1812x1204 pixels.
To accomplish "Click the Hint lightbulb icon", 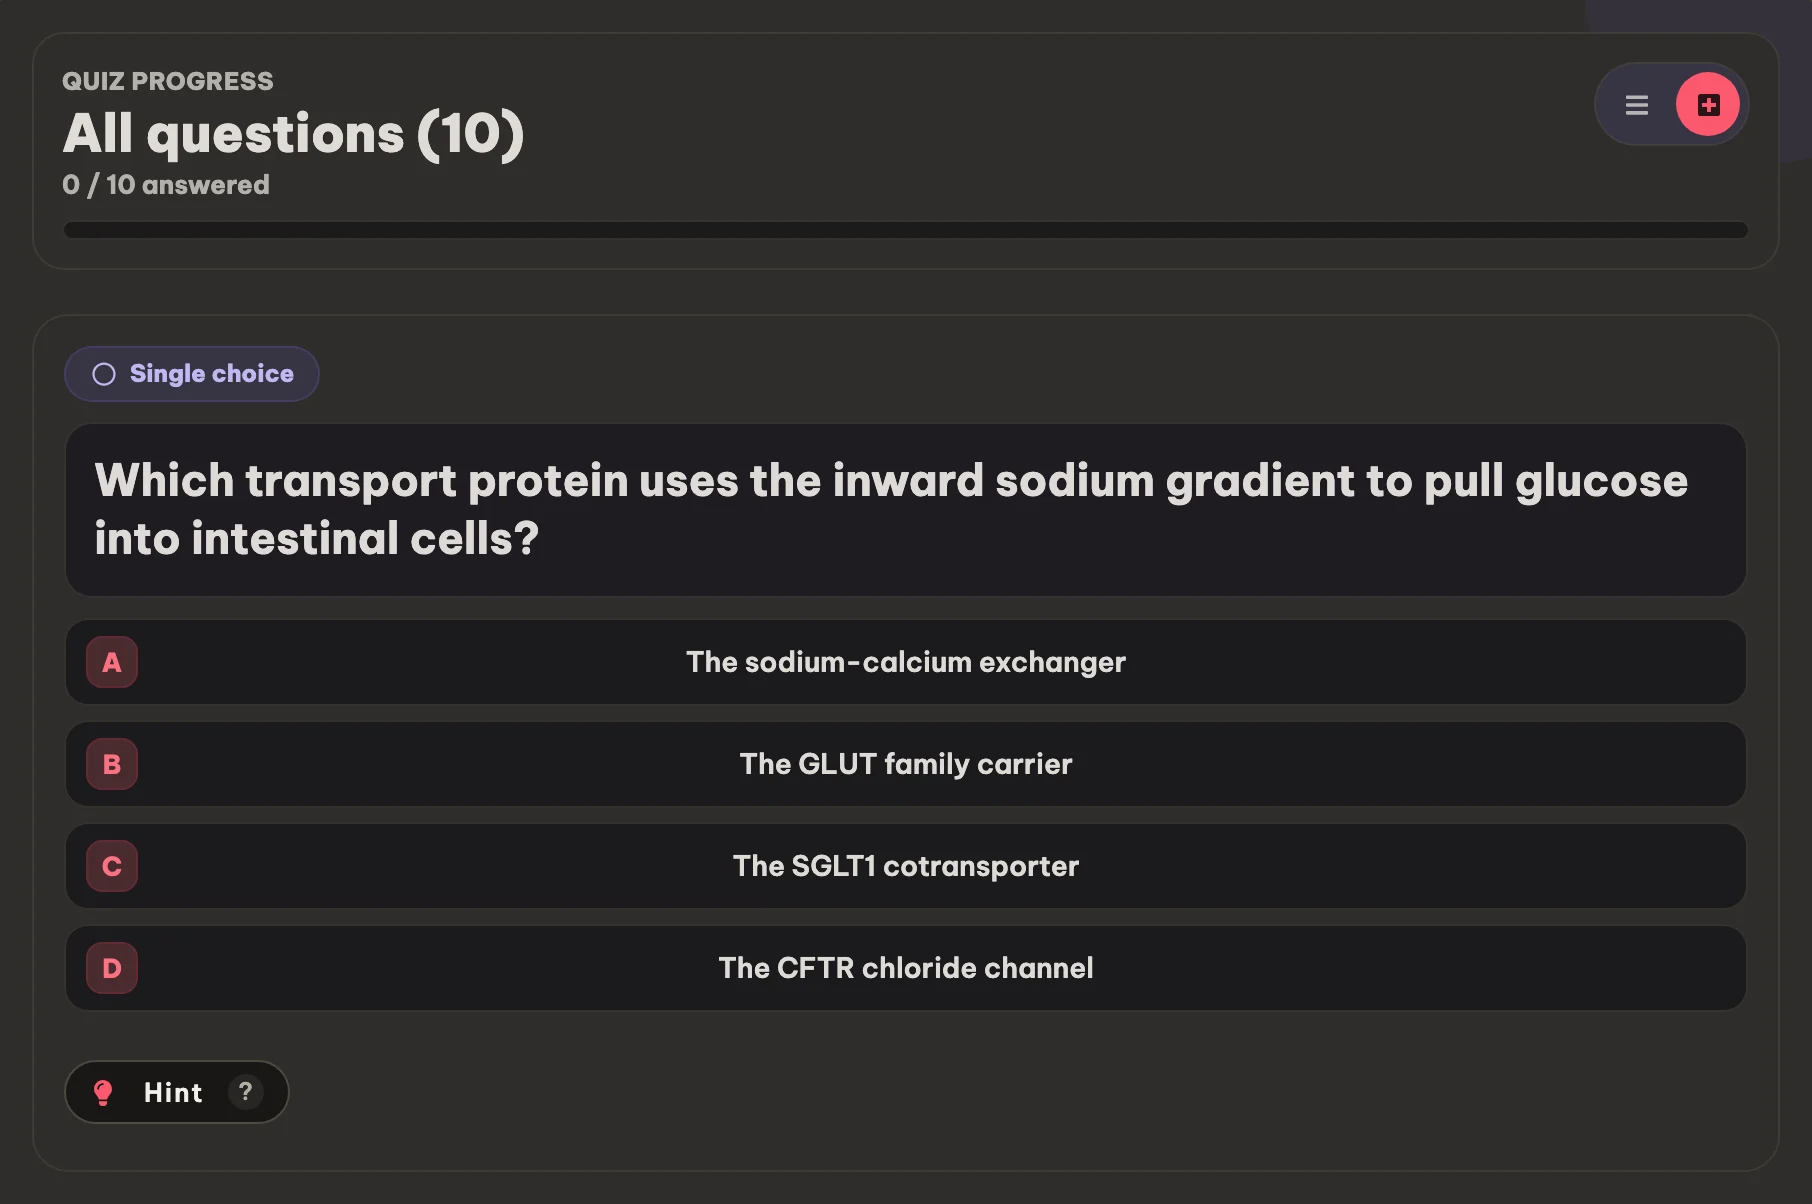I will (x=103, y=1092).
